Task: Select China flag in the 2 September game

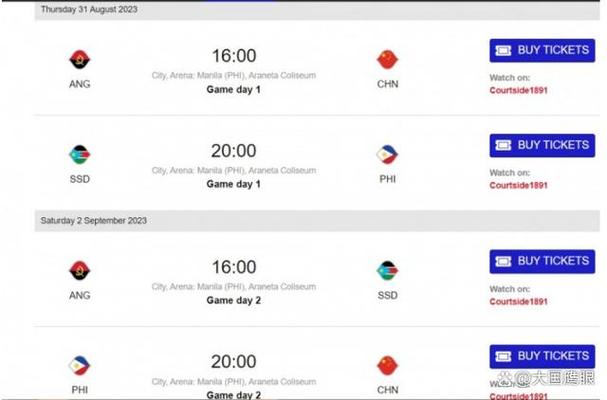Action: click(387, 365)
